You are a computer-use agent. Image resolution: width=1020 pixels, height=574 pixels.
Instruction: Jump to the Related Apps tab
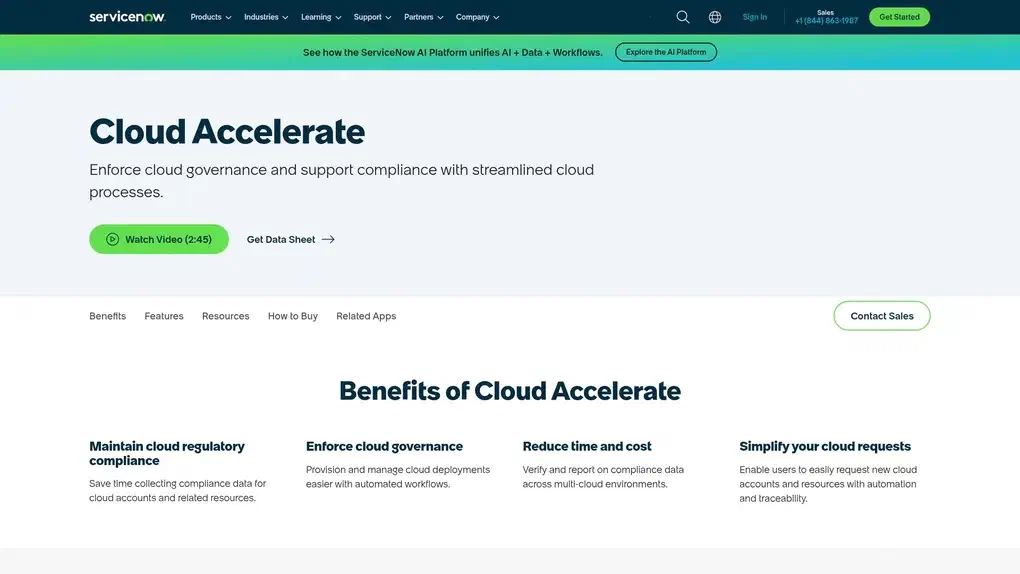click(366, 316)
